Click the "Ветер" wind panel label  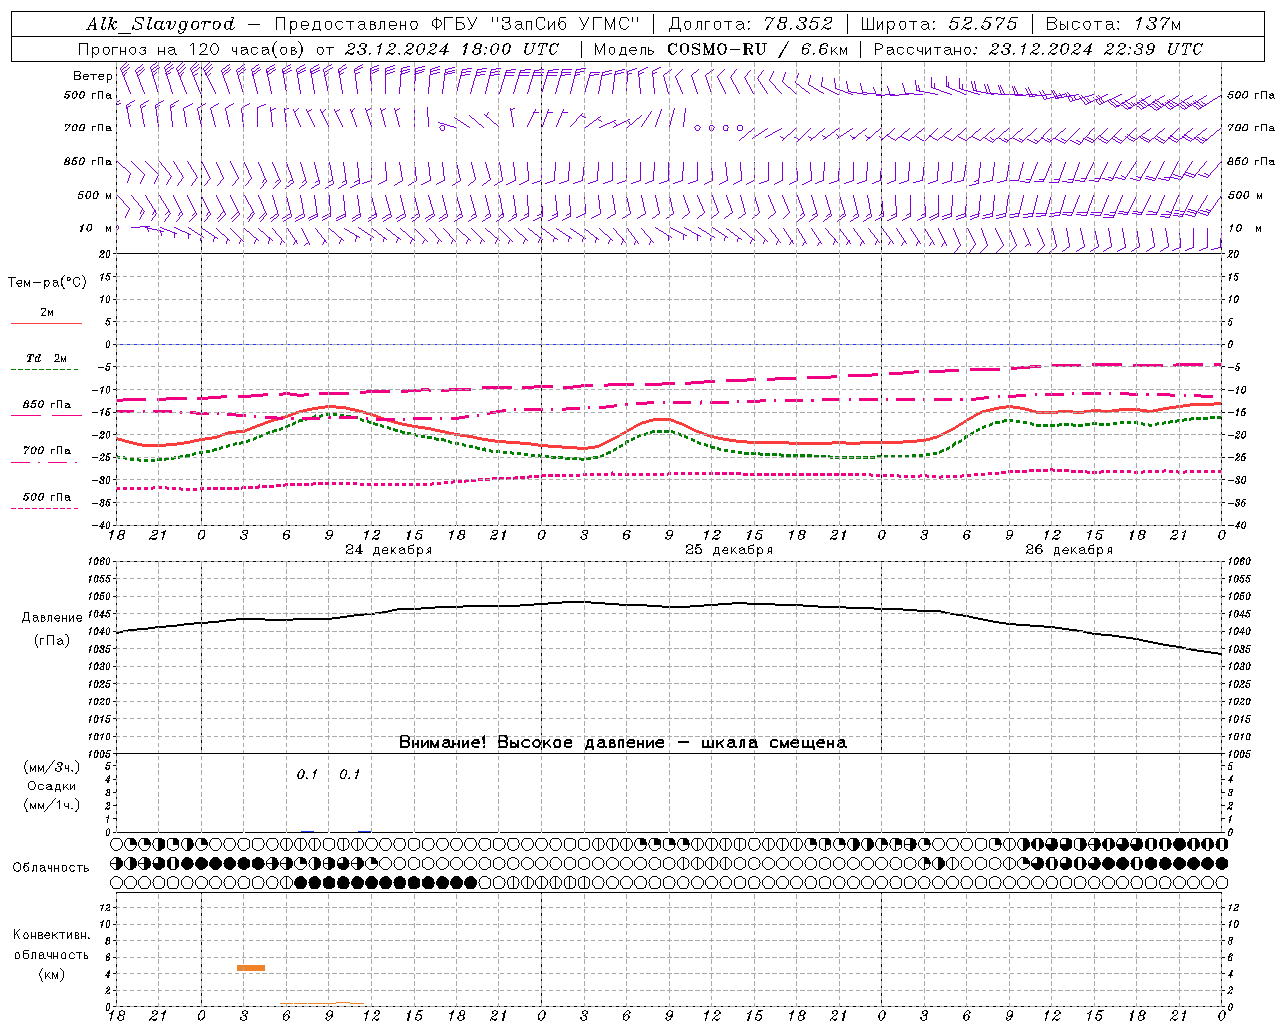(92, 76)
